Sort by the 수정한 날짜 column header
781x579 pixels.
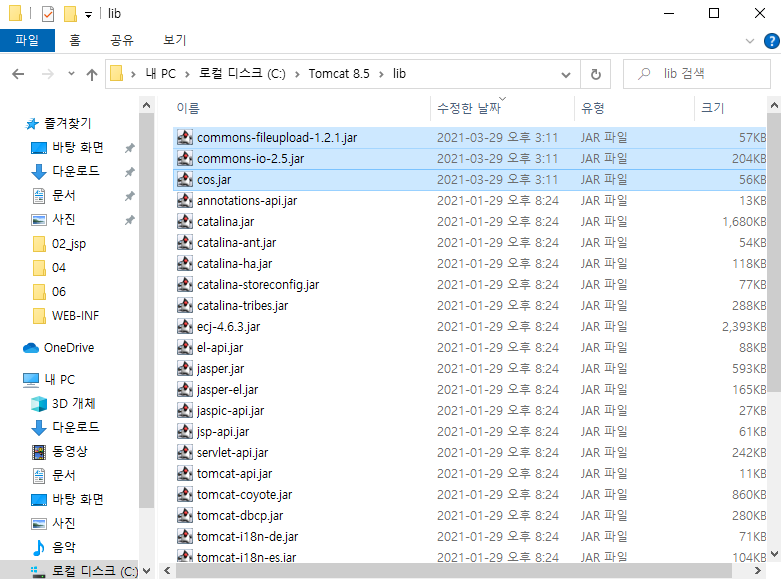click(x=469, y=108)
